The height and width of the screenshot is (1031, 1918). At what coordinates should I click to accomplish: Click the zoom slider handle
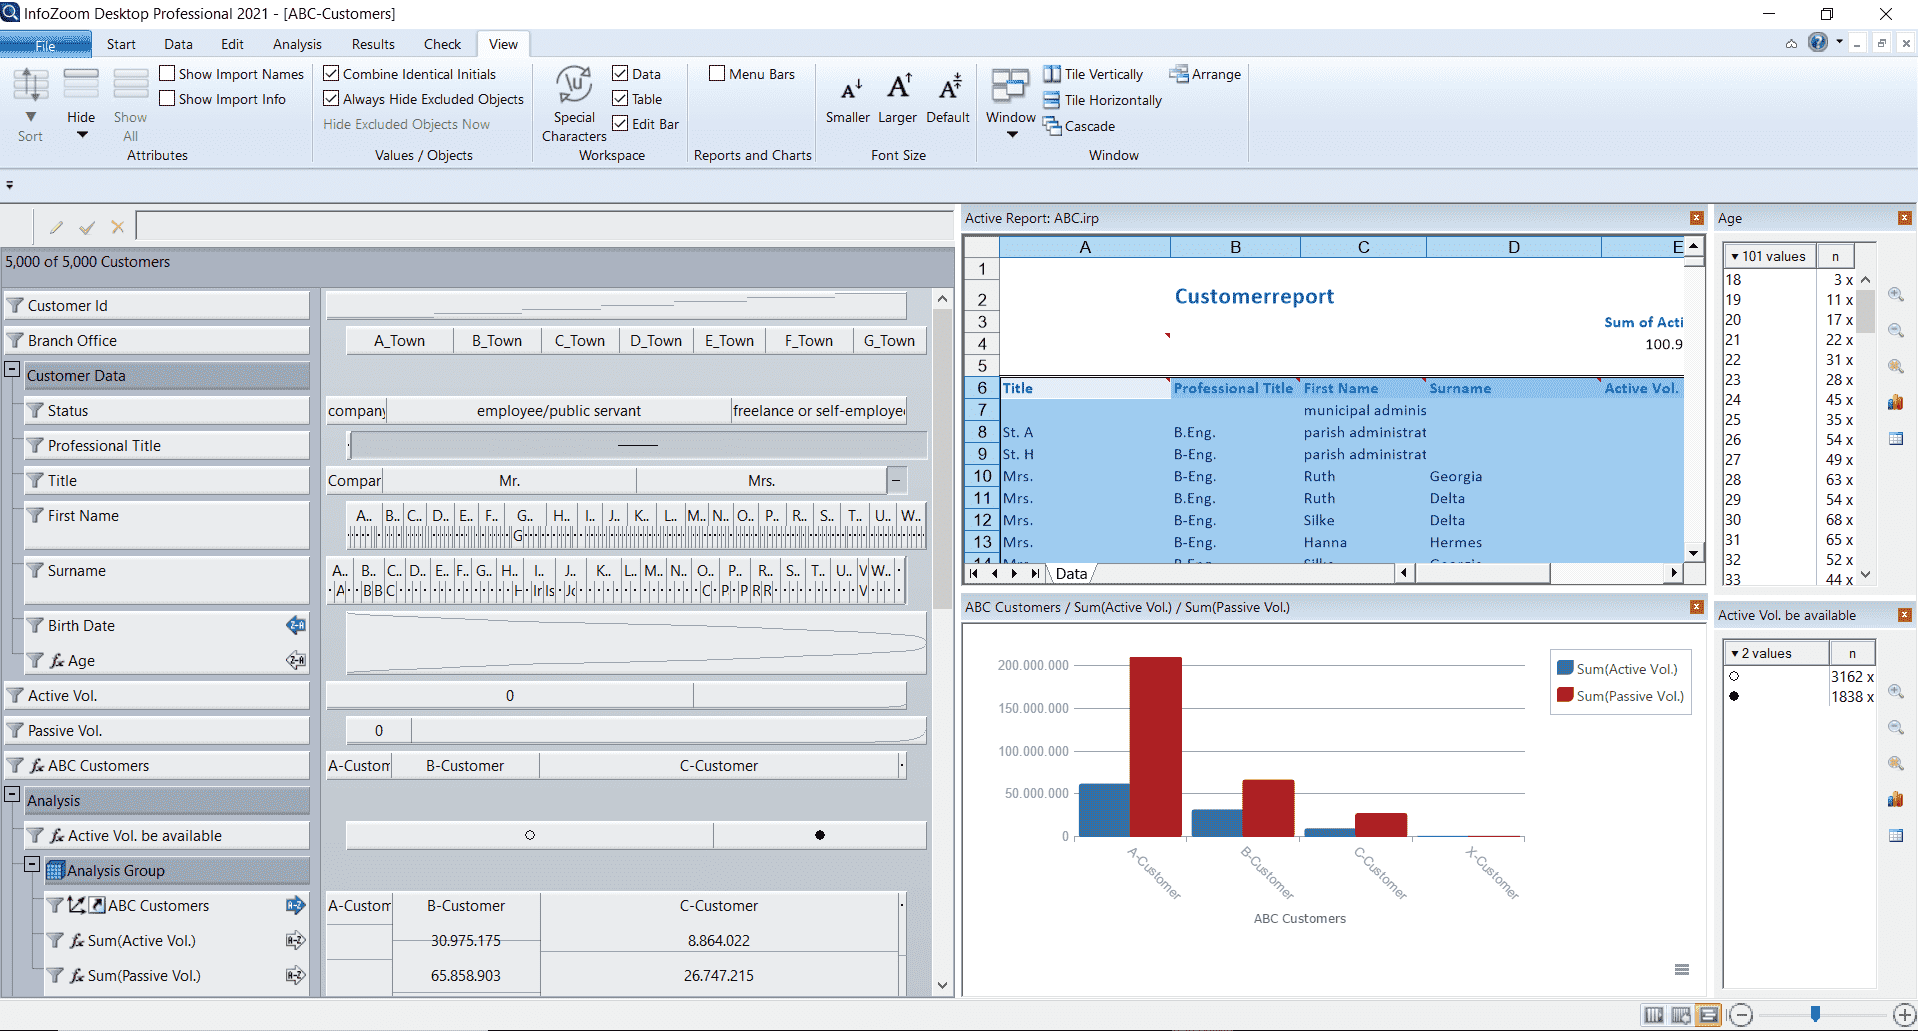pos(1815,1014)
